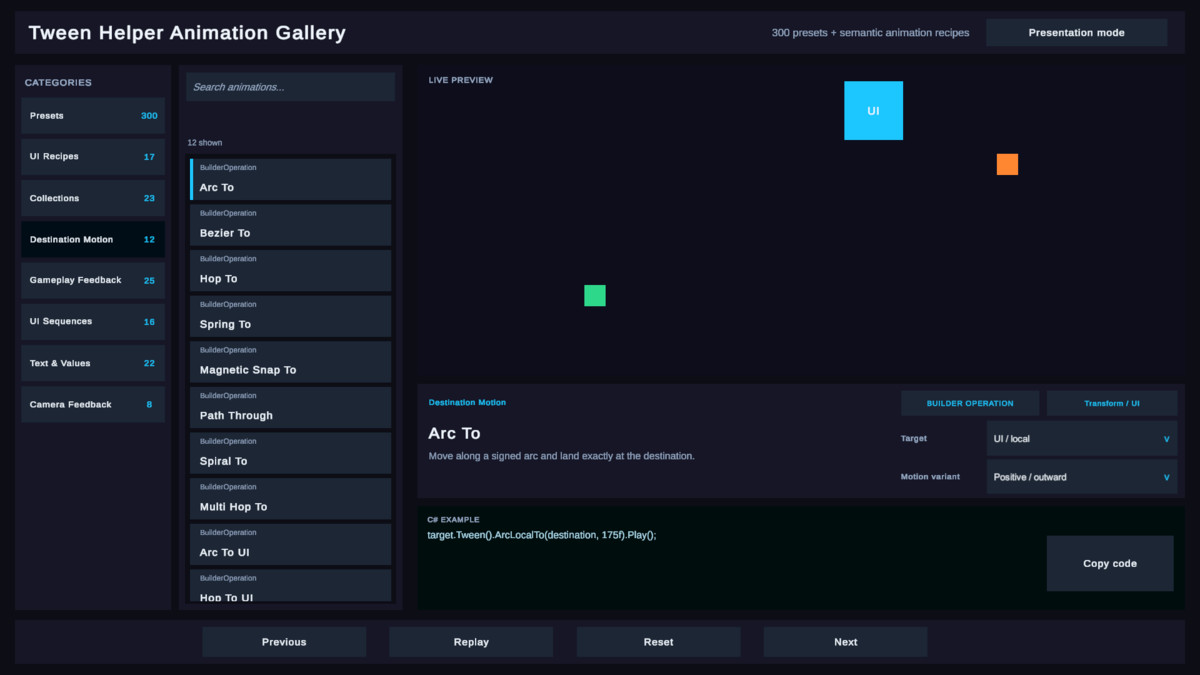Select the Arc To animation

pyautogui.click(x=290, y=180)
